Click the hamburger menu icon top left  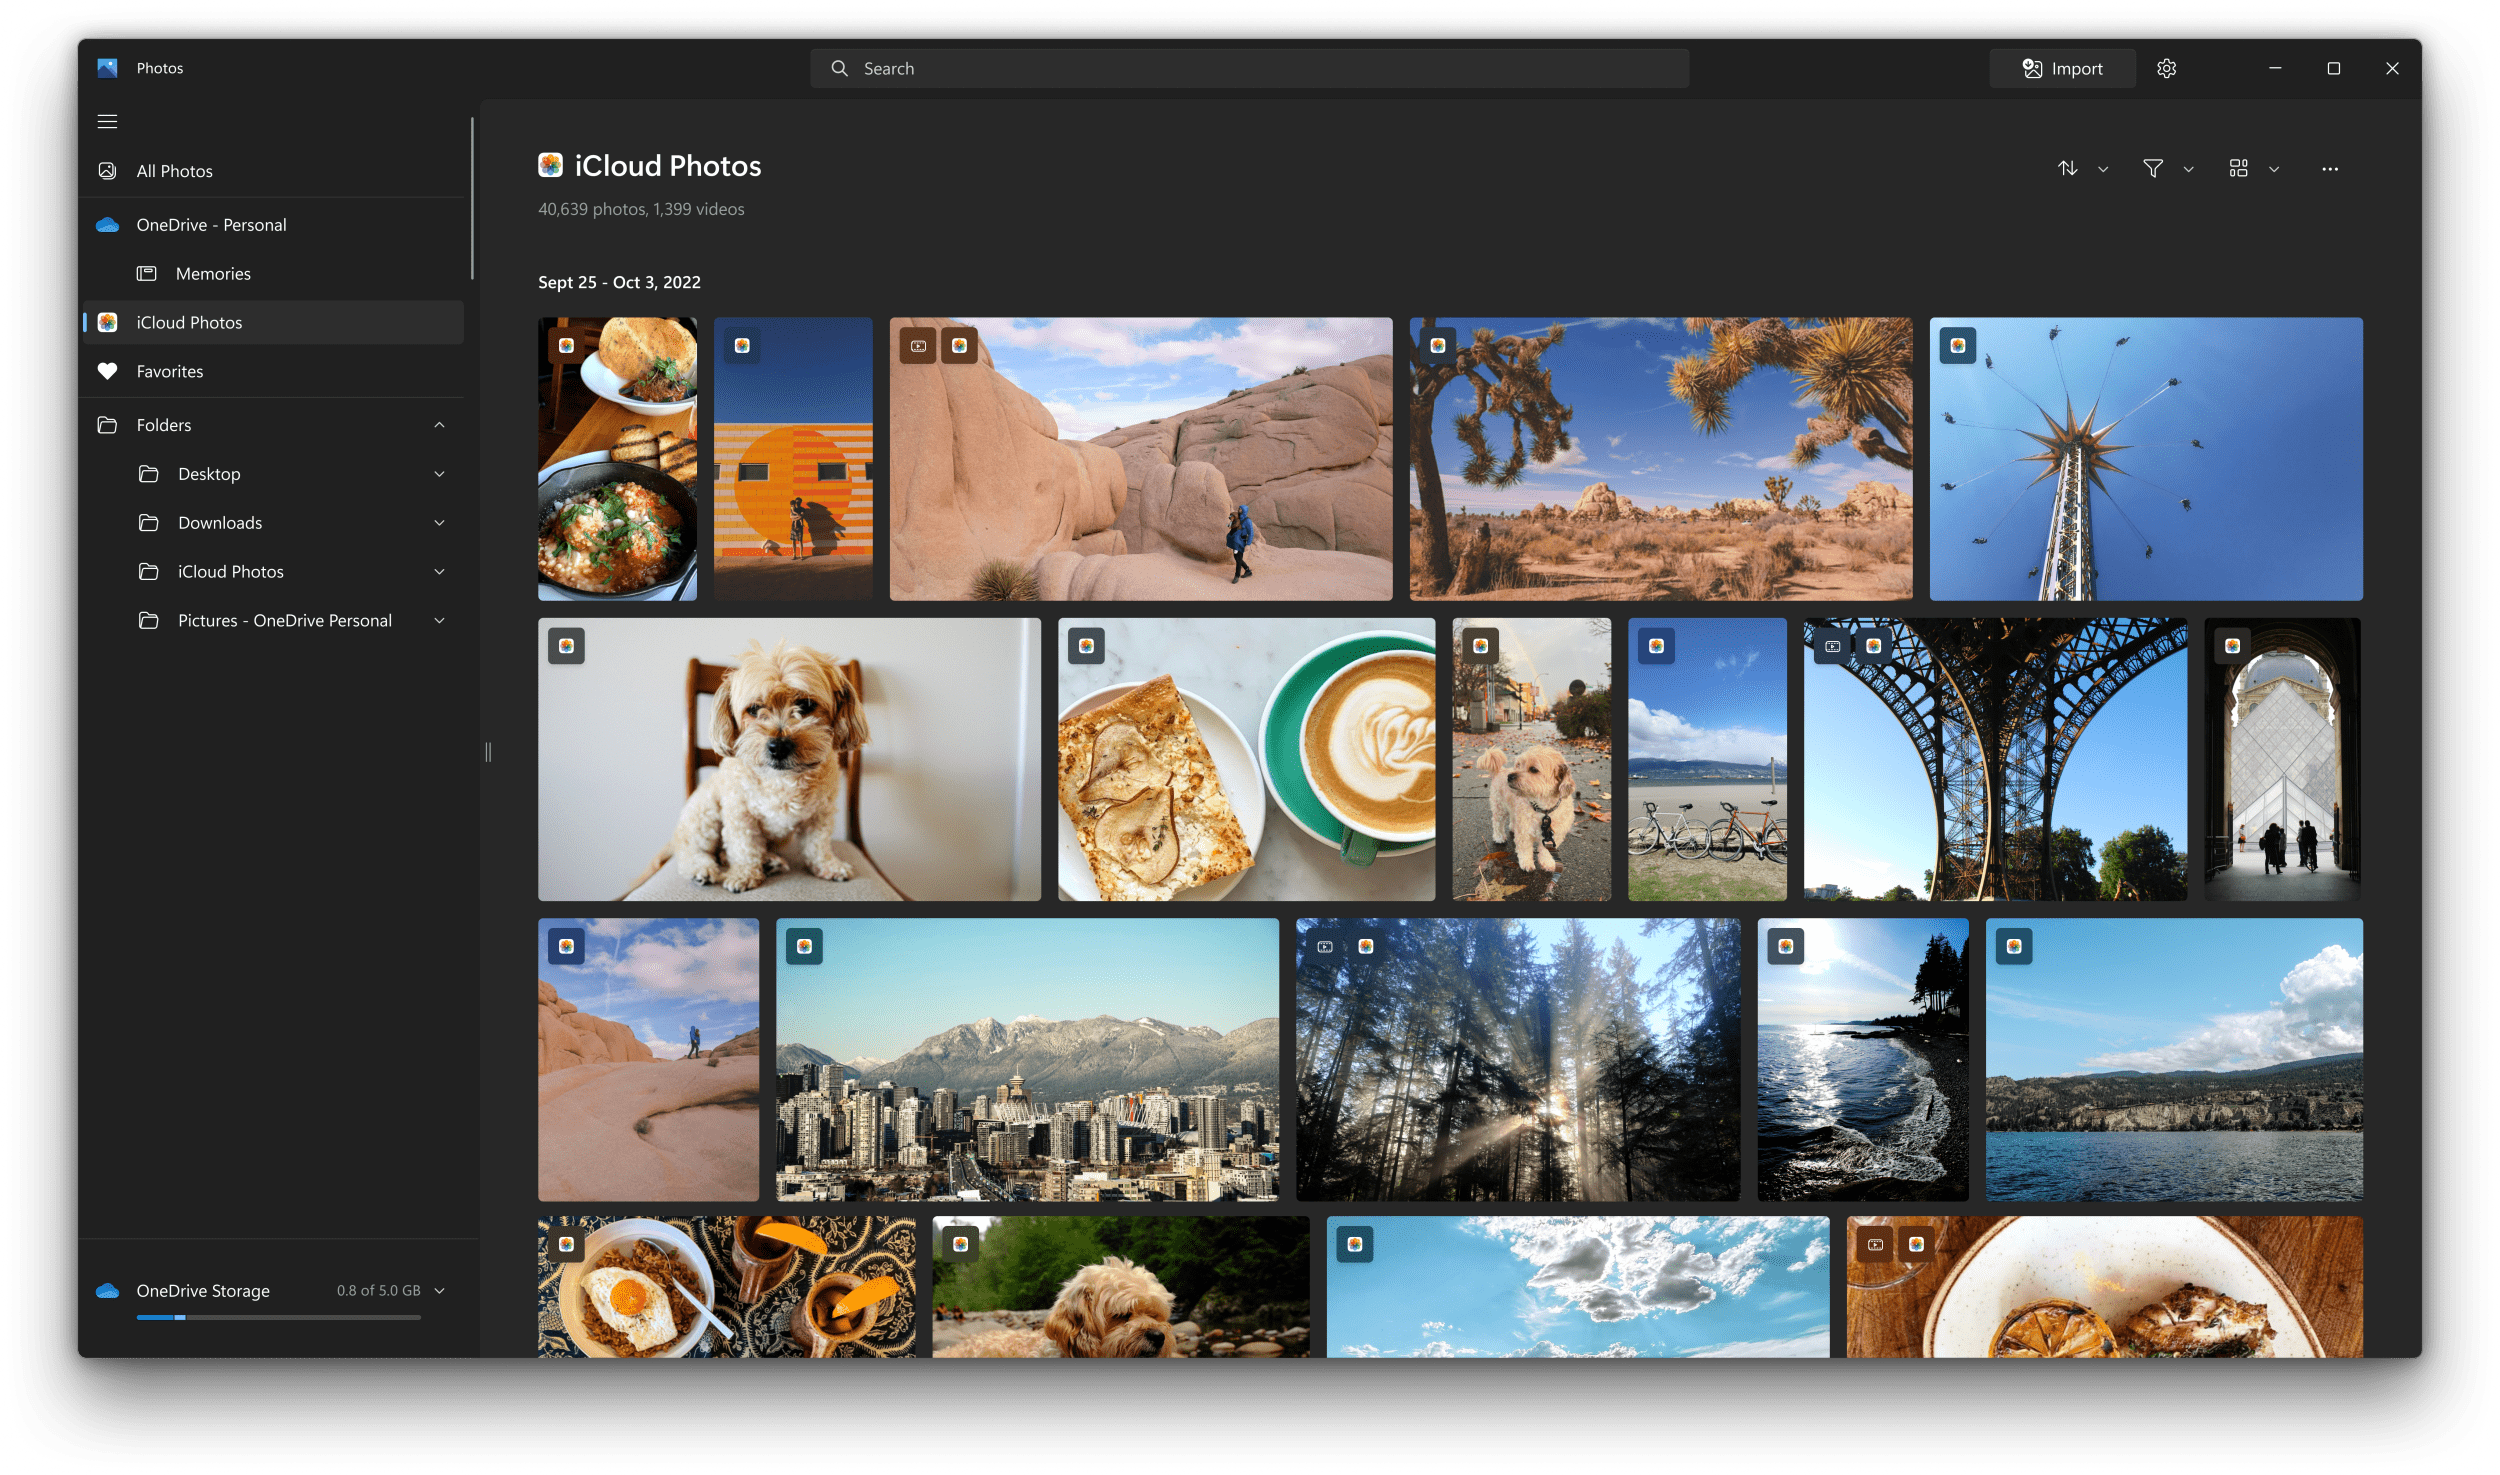click(x=107, y=121)
